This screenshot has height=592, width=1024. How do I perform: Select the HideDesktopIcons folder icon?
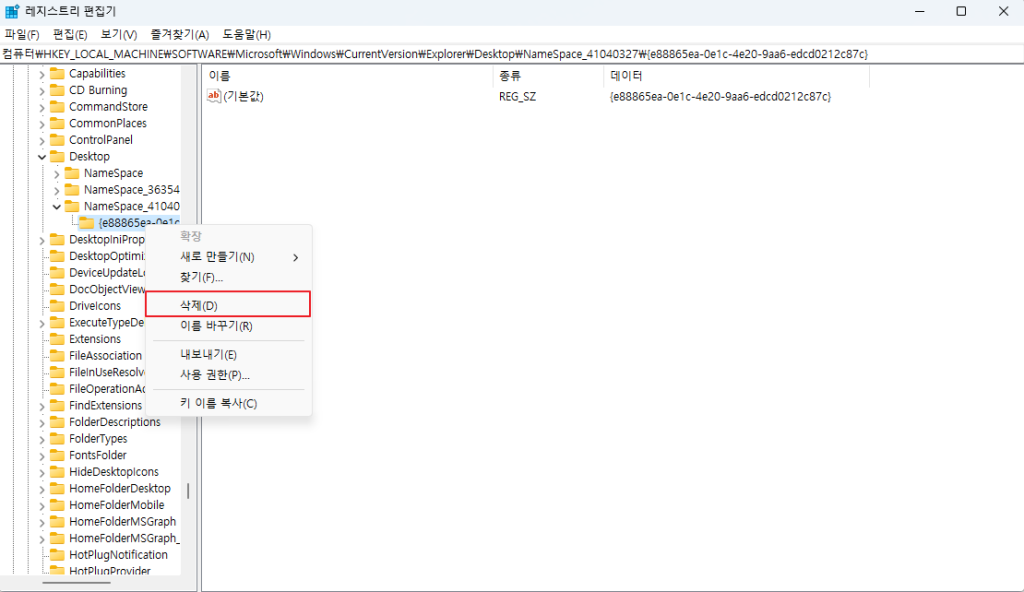point(57,472)
